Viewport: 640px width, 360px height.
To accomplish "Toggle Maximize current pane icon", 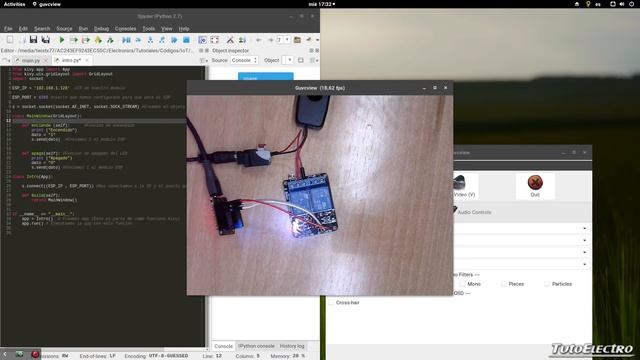I will click(x=202, y=40).
